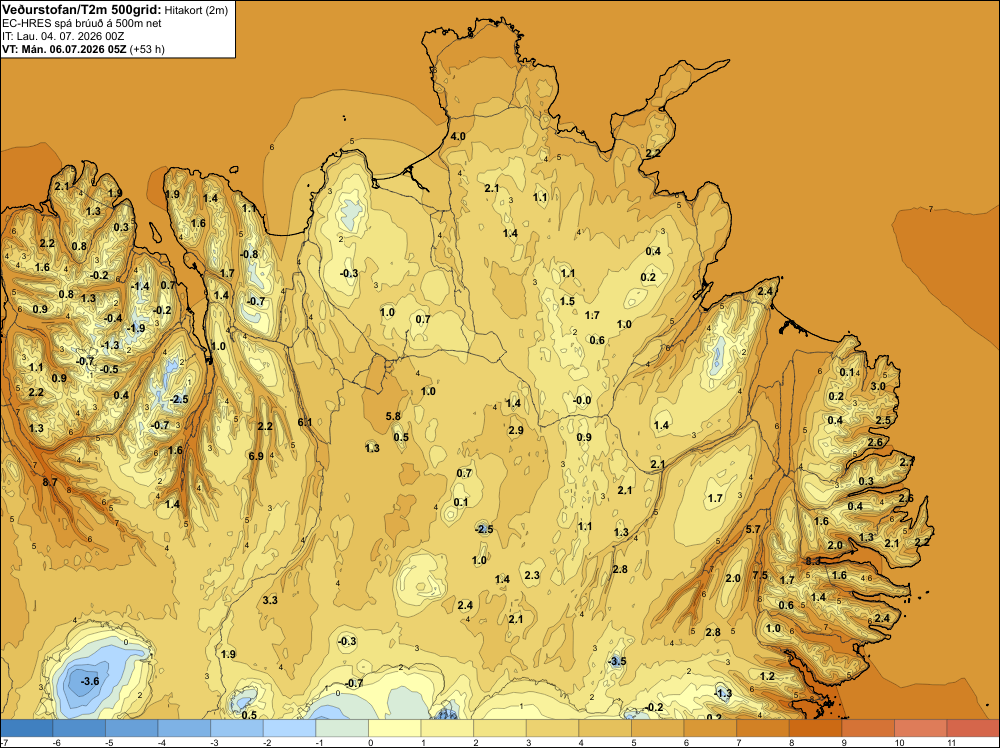The image size is (1000, 748).
Task: Click the title 'Veðurstofan/T2m 500grid: Hitakort (2m)'
Action: [x=115, y=10]
